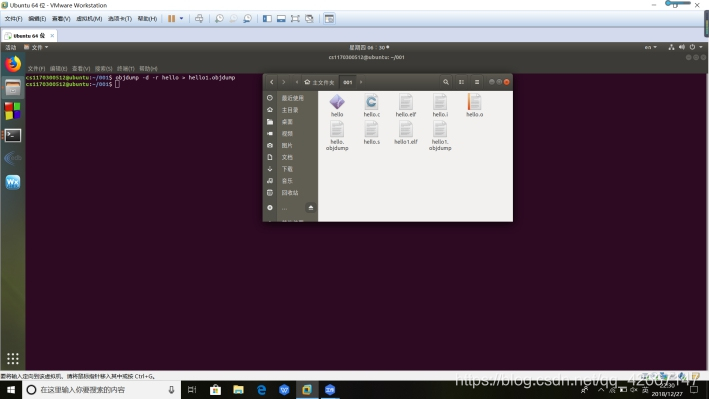The image size is (709, 399).
Task: Open the Files app in the Ubuntu dock
Action: coord(13,87)
